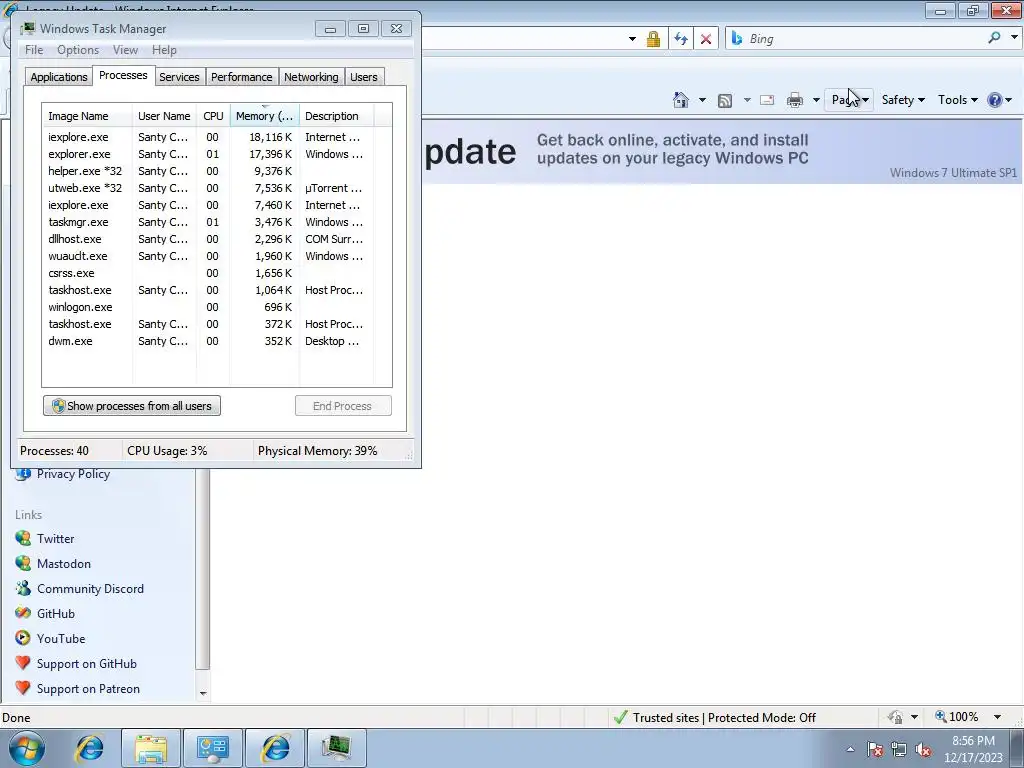Open the address bar dropdown arrow
Image resolution: width=1024 pixels, height=768 pixels.
pyautogui.click(x=632, y=39)
